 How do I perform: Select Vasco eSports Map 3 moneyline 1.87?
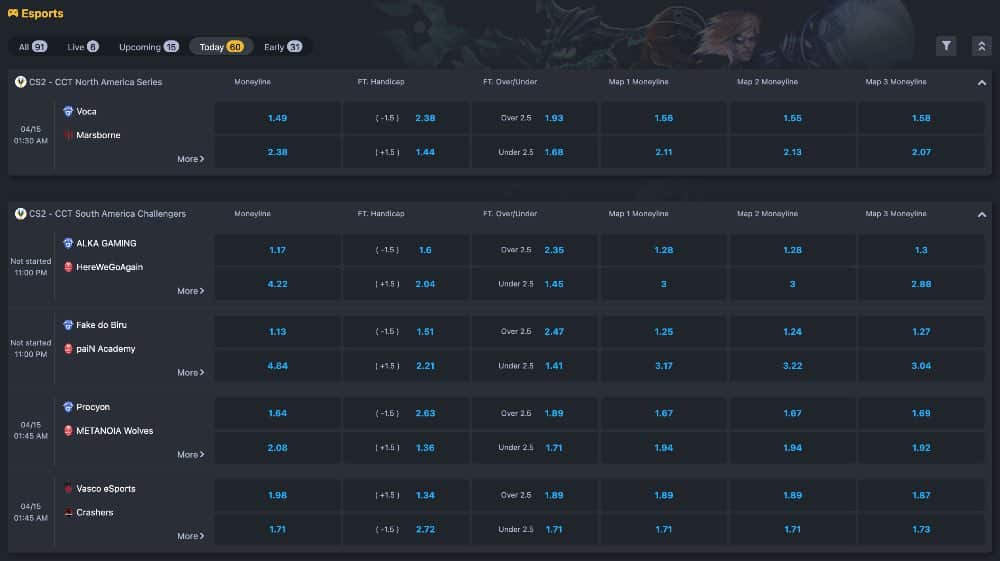[x=921, y=495]
